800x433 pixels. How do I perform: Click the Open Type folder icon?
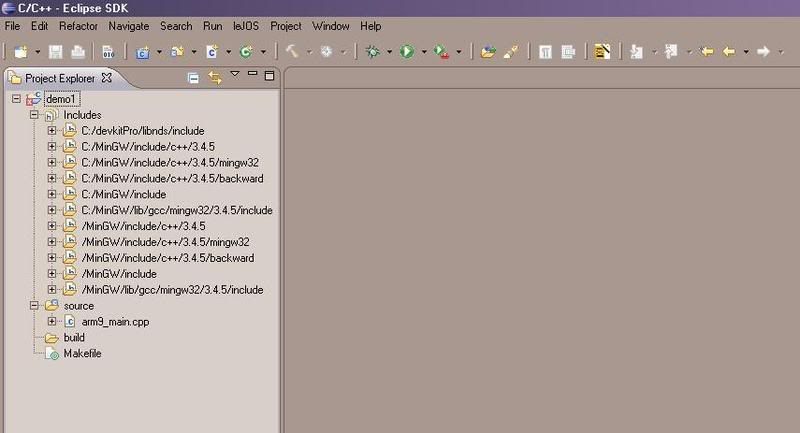click(x=488, y=52)
